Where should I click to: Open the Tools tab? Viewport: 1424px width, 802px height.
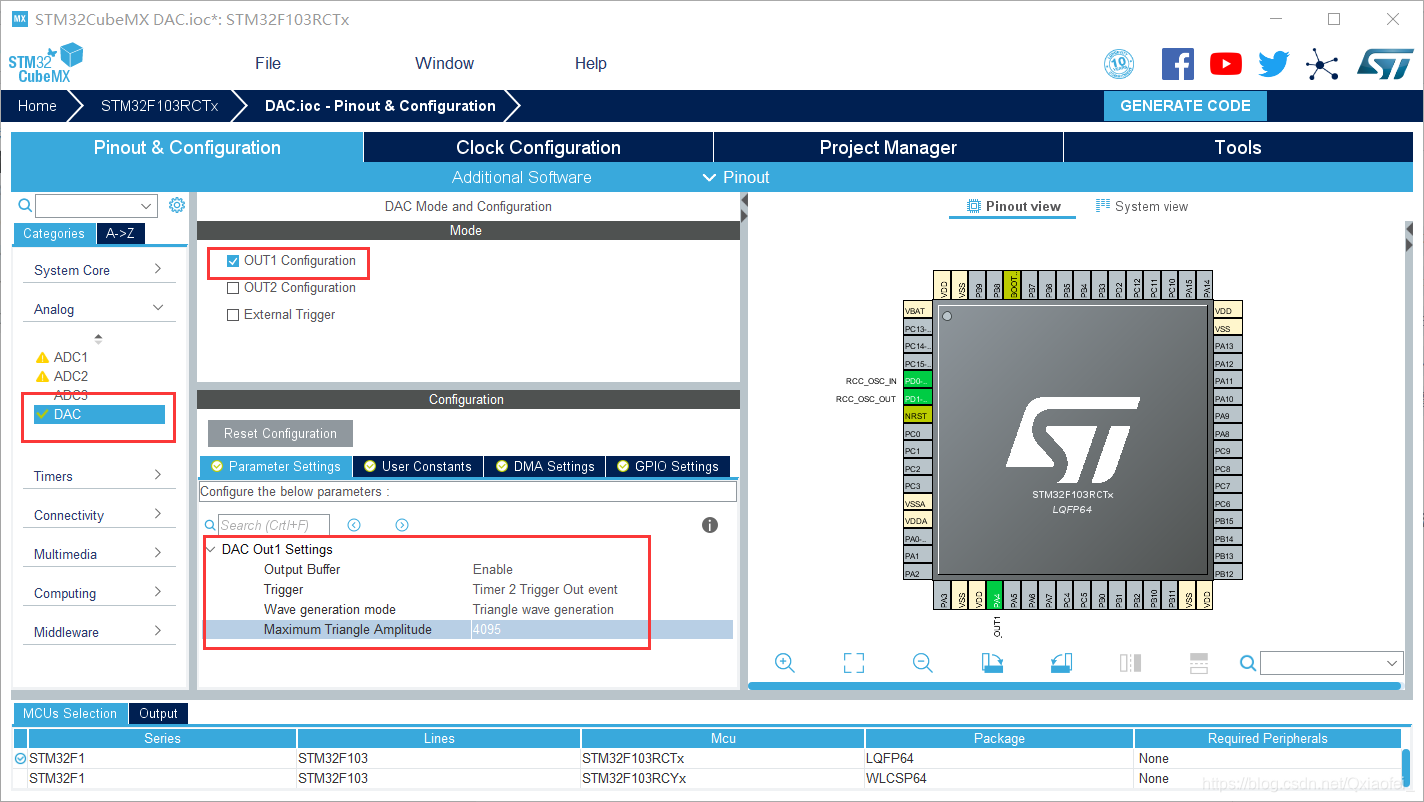(x=1238, y=147)
